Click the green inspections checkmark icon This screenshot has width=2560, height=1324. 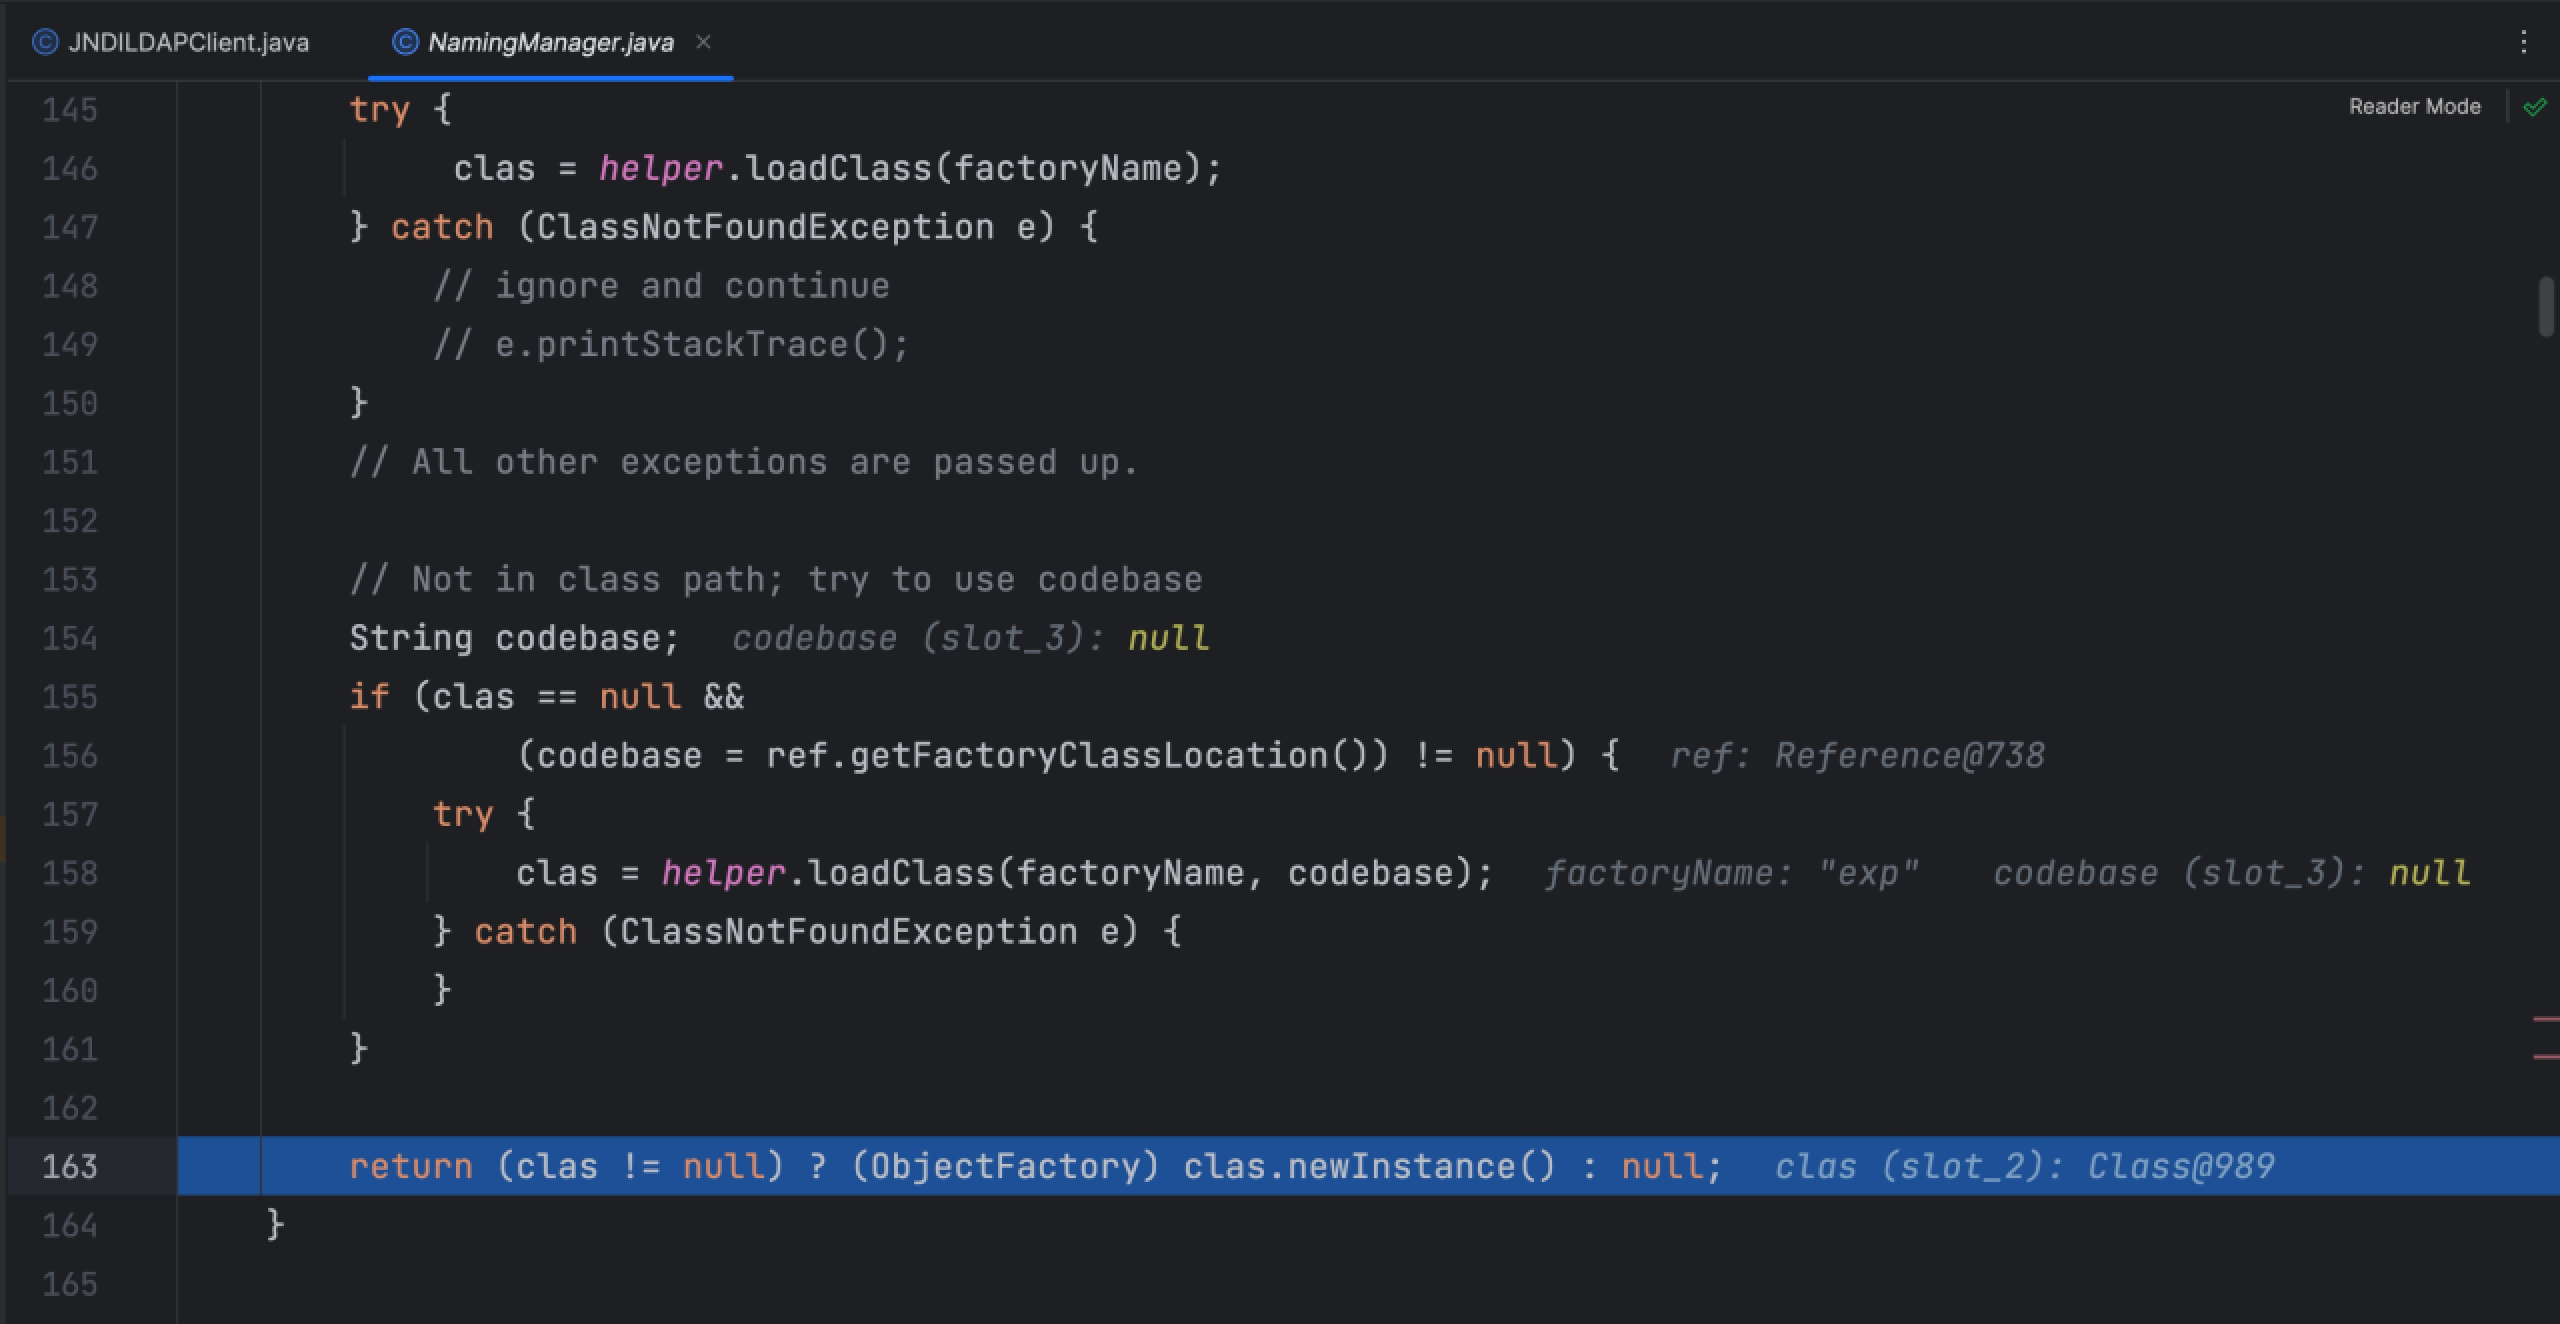2535,107
